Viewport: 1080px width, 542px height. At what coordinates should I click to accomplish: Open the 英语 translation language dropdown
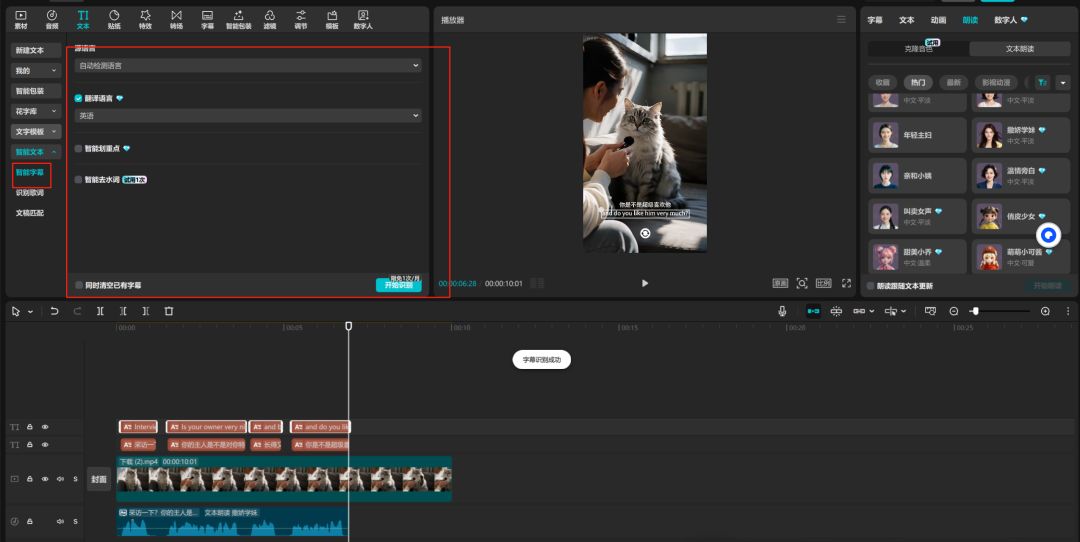(x=248, y=116)
